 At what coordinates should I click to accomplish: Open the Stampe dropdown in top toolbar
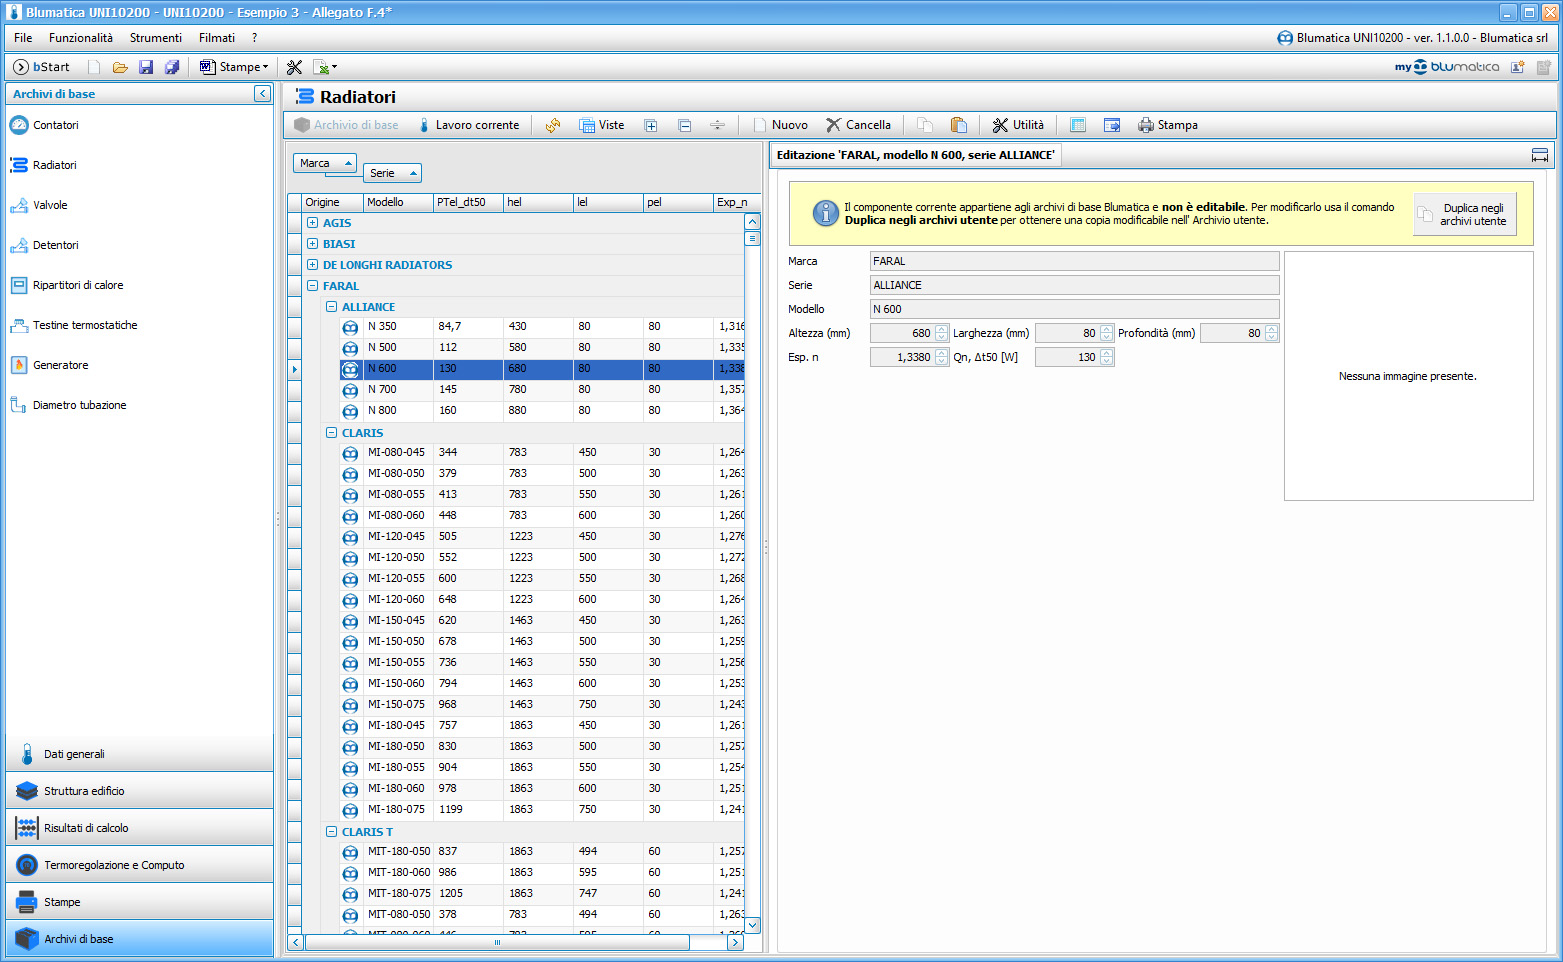pyautogui.click(x=235, y=67)
